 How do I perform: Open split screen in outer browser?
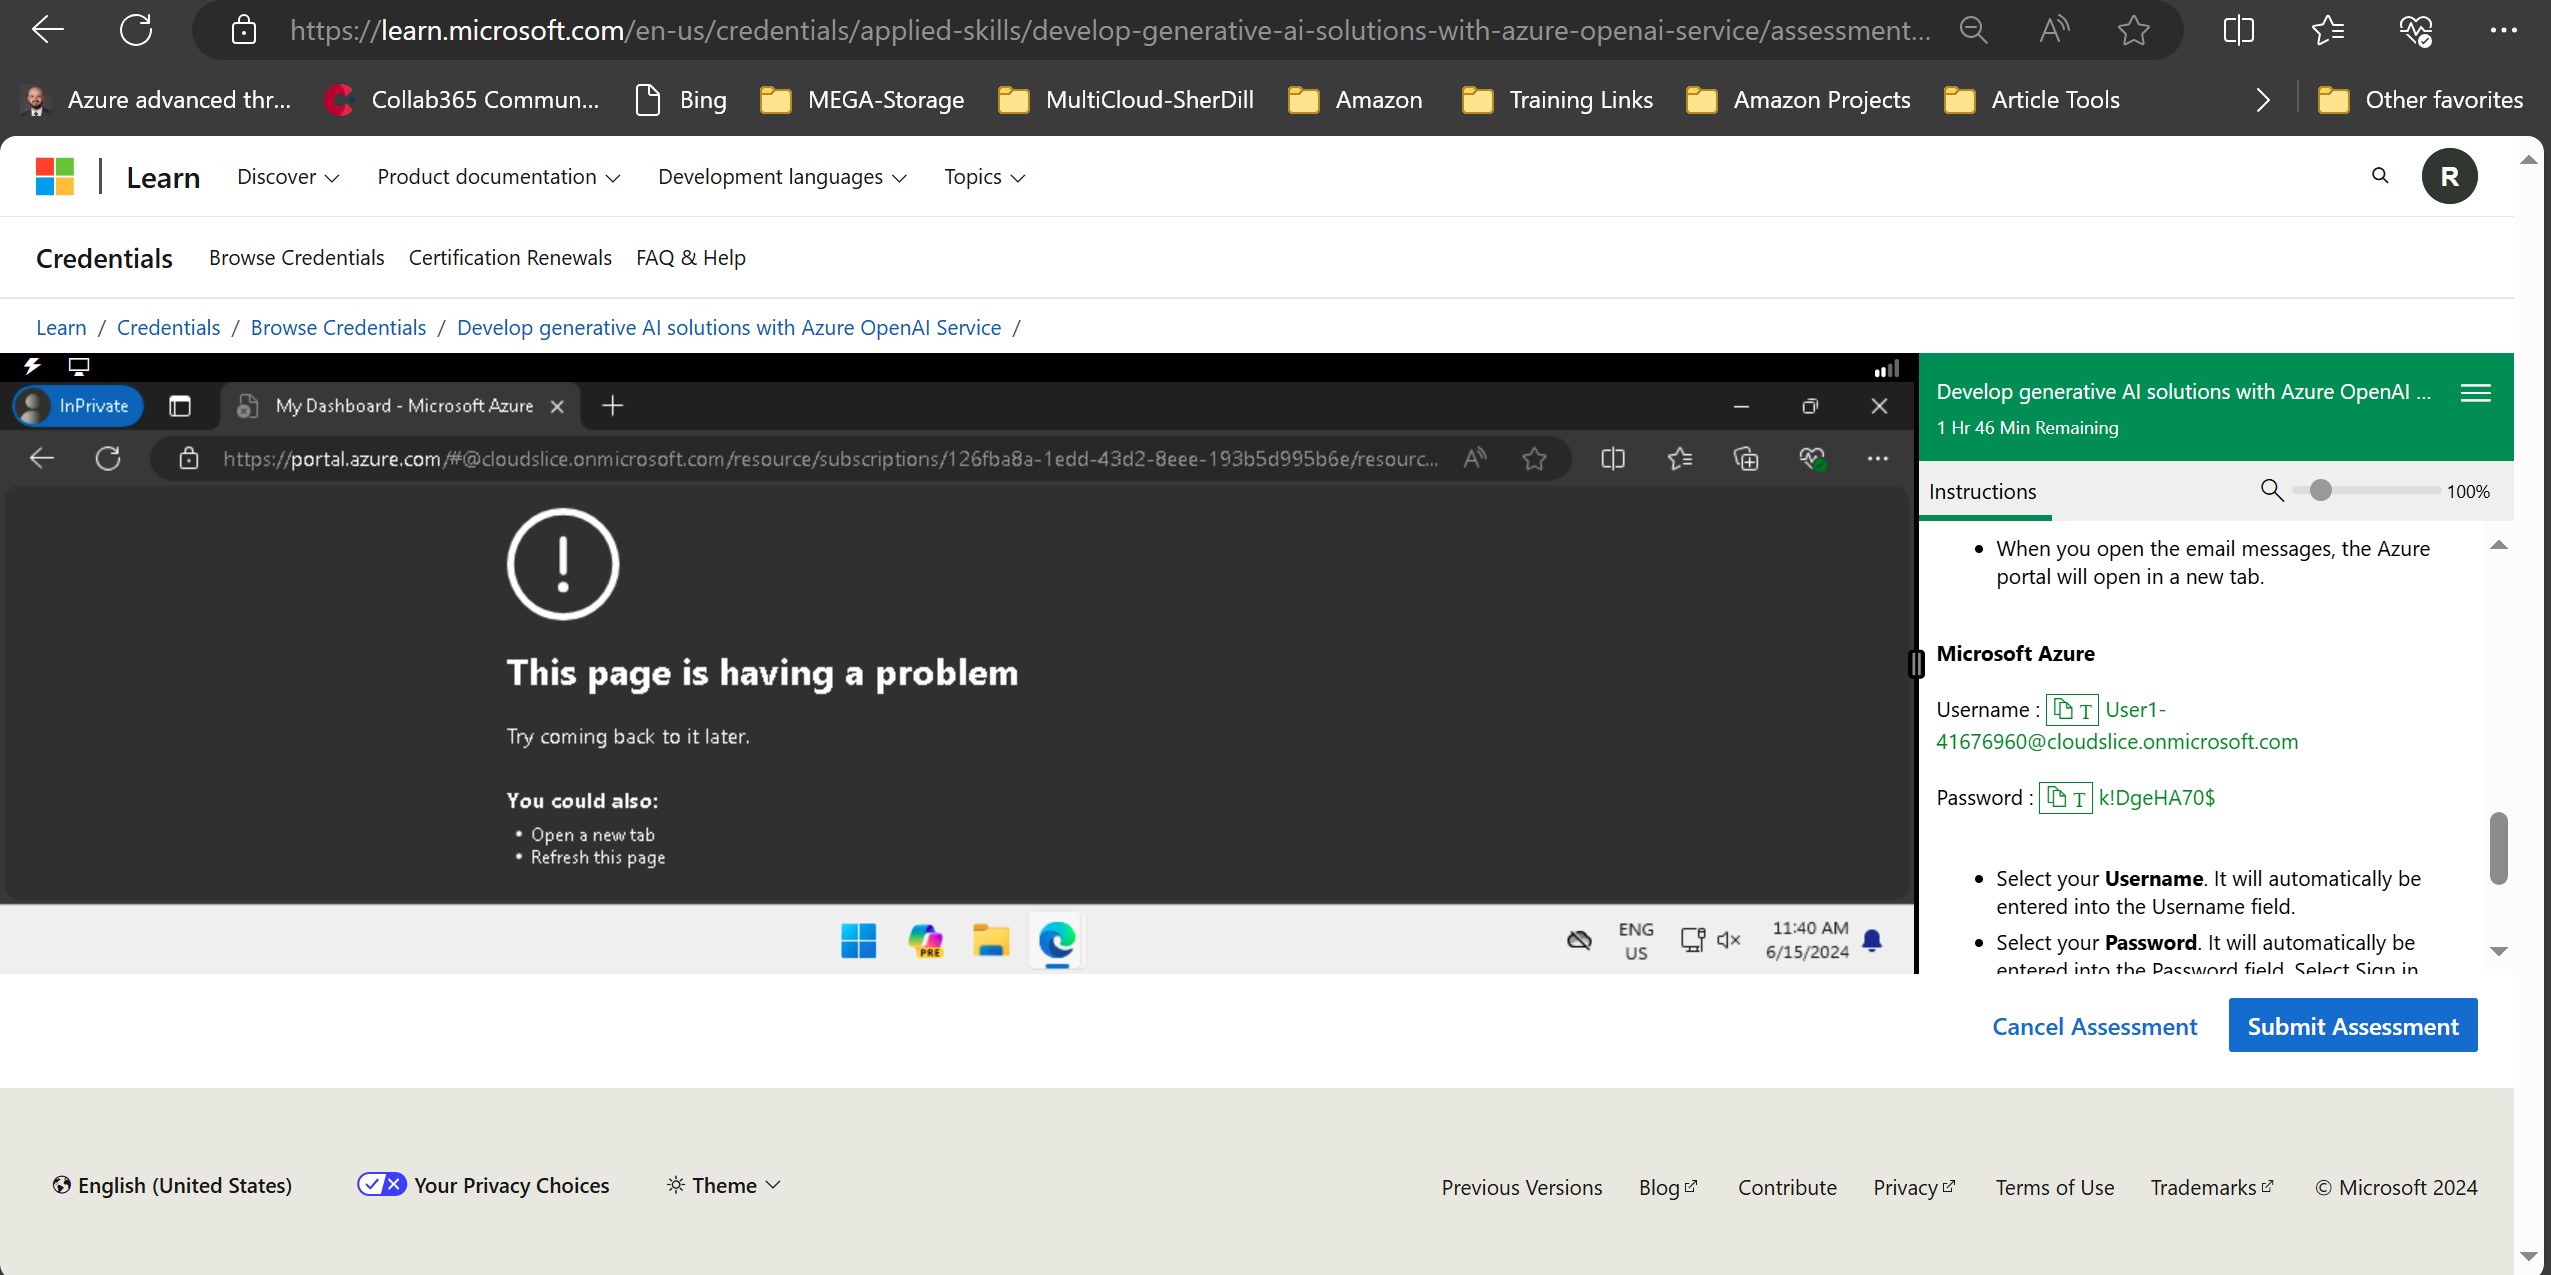(2239, 30)
